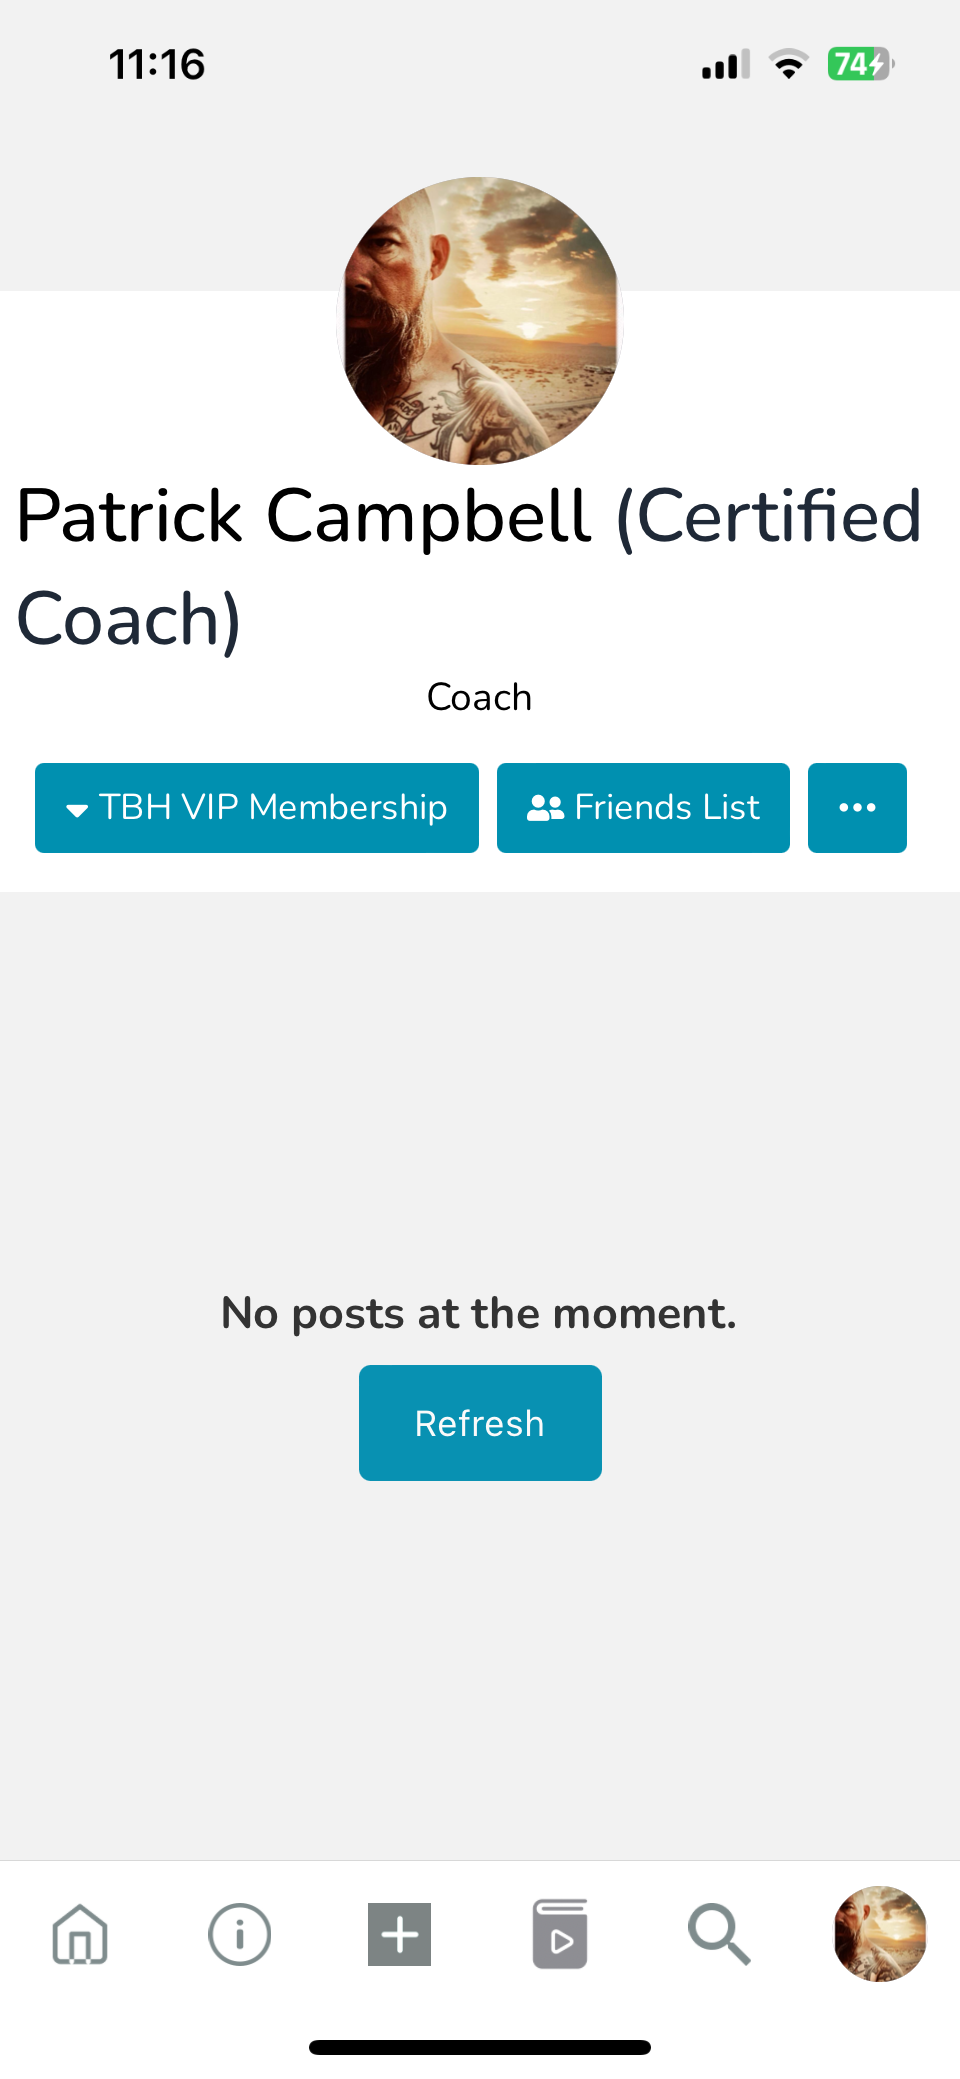
Task: Click the Coach role label
Action: (x=480, y=697)
